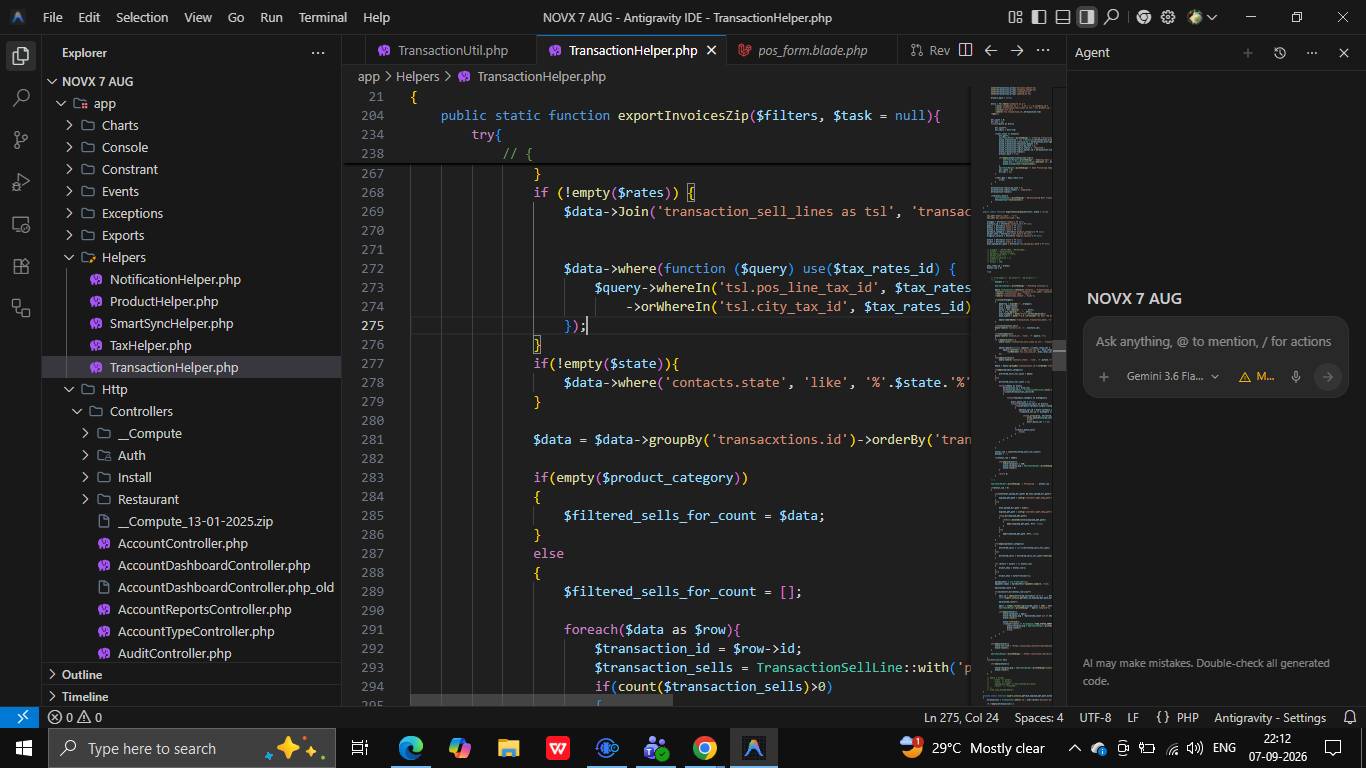Screen dimensions: 1366x768
Task: Click the minimap scroll slider
Action: coord(1058,355)
